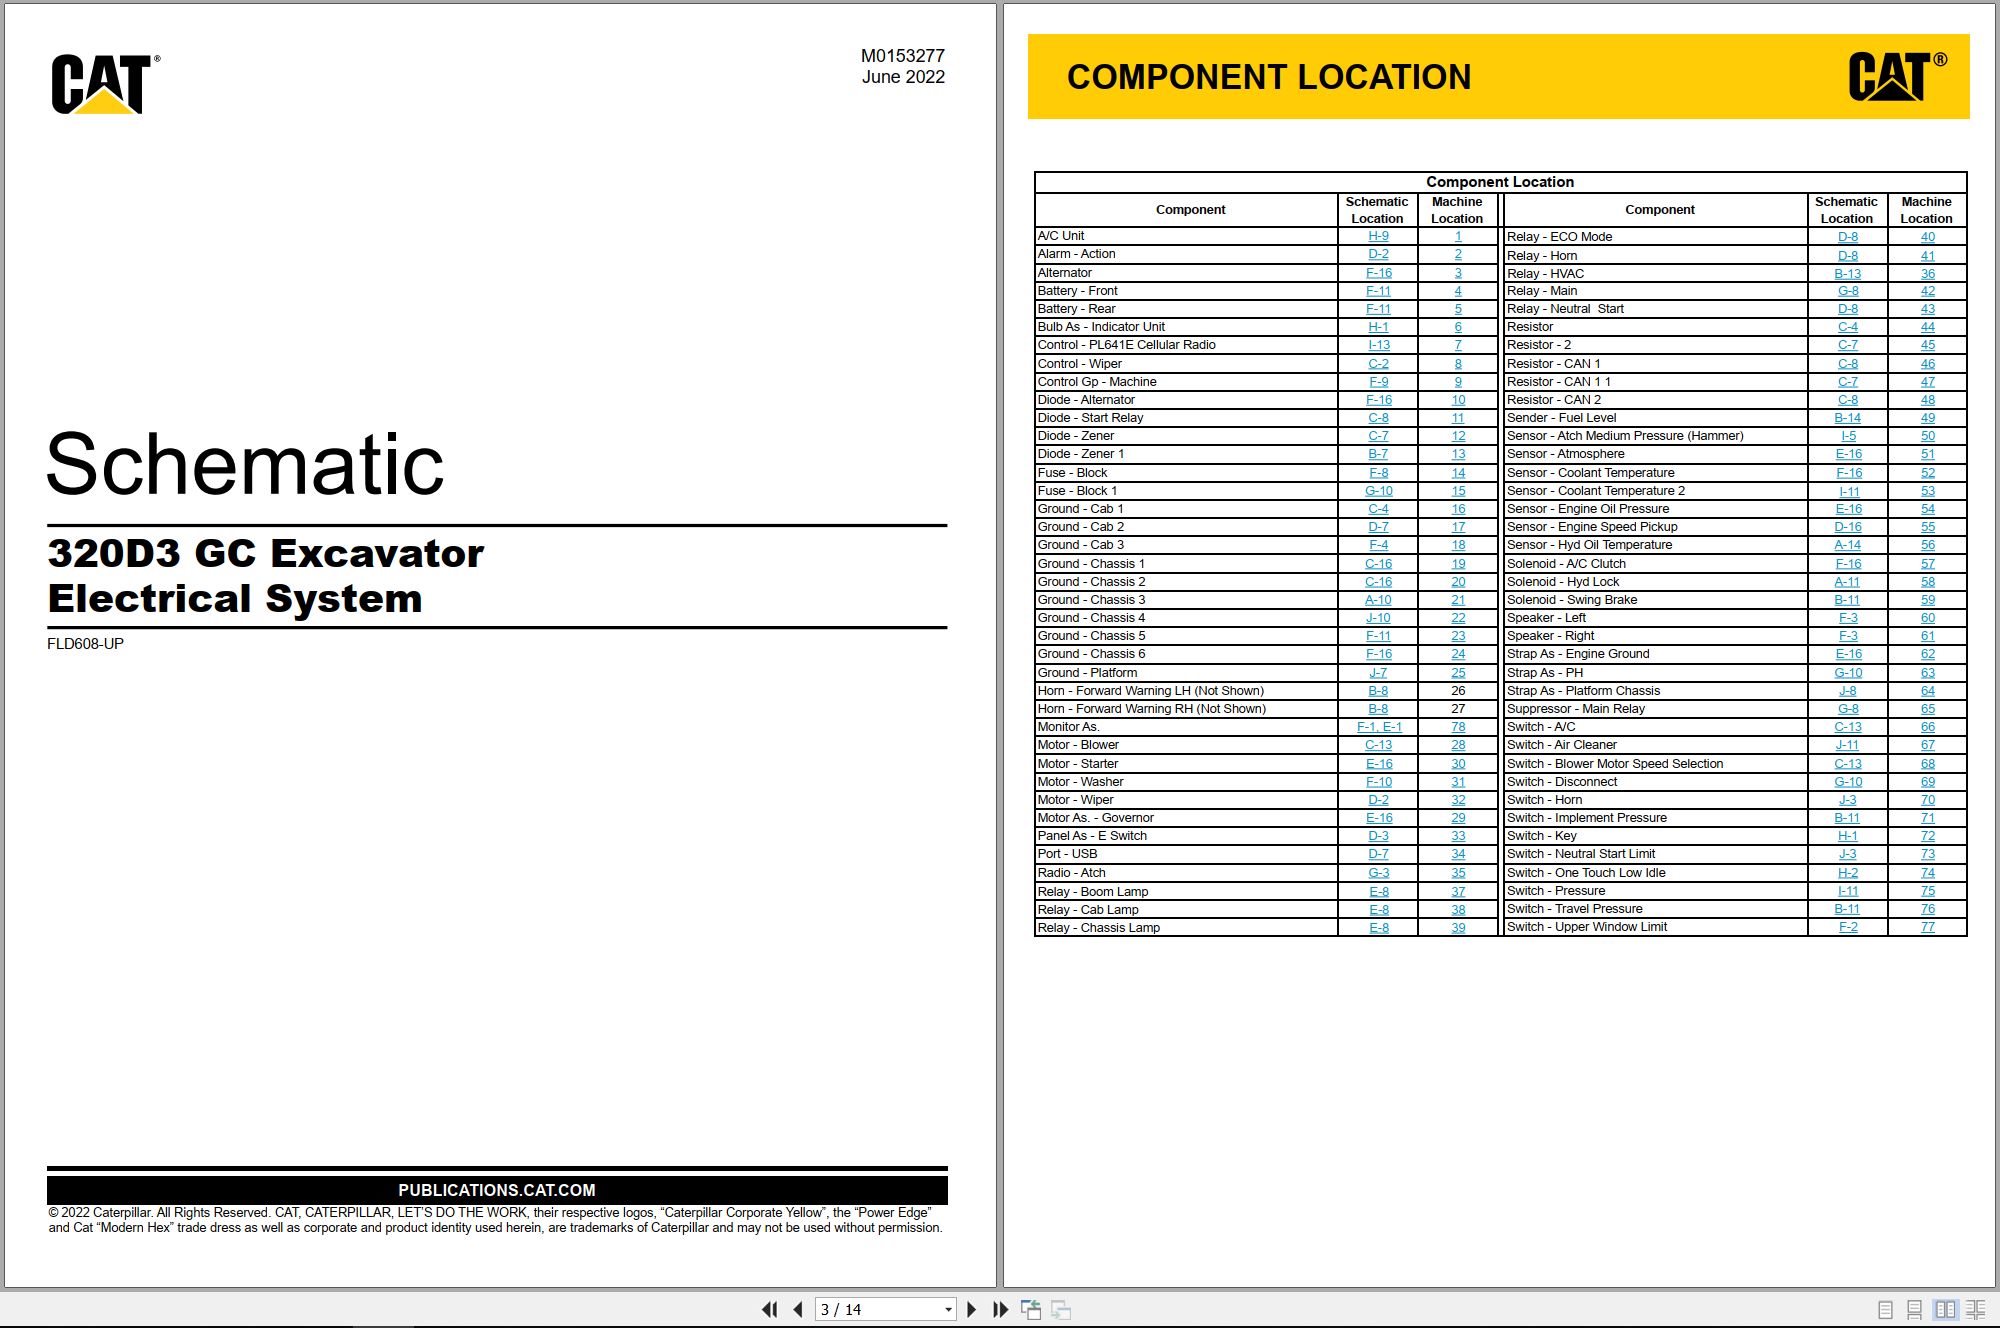Screen dimensions: 2000x1328
Task: Open machine location 58 for Solenoid - Hyd Lock
Action: click(x=1928, y=582)
